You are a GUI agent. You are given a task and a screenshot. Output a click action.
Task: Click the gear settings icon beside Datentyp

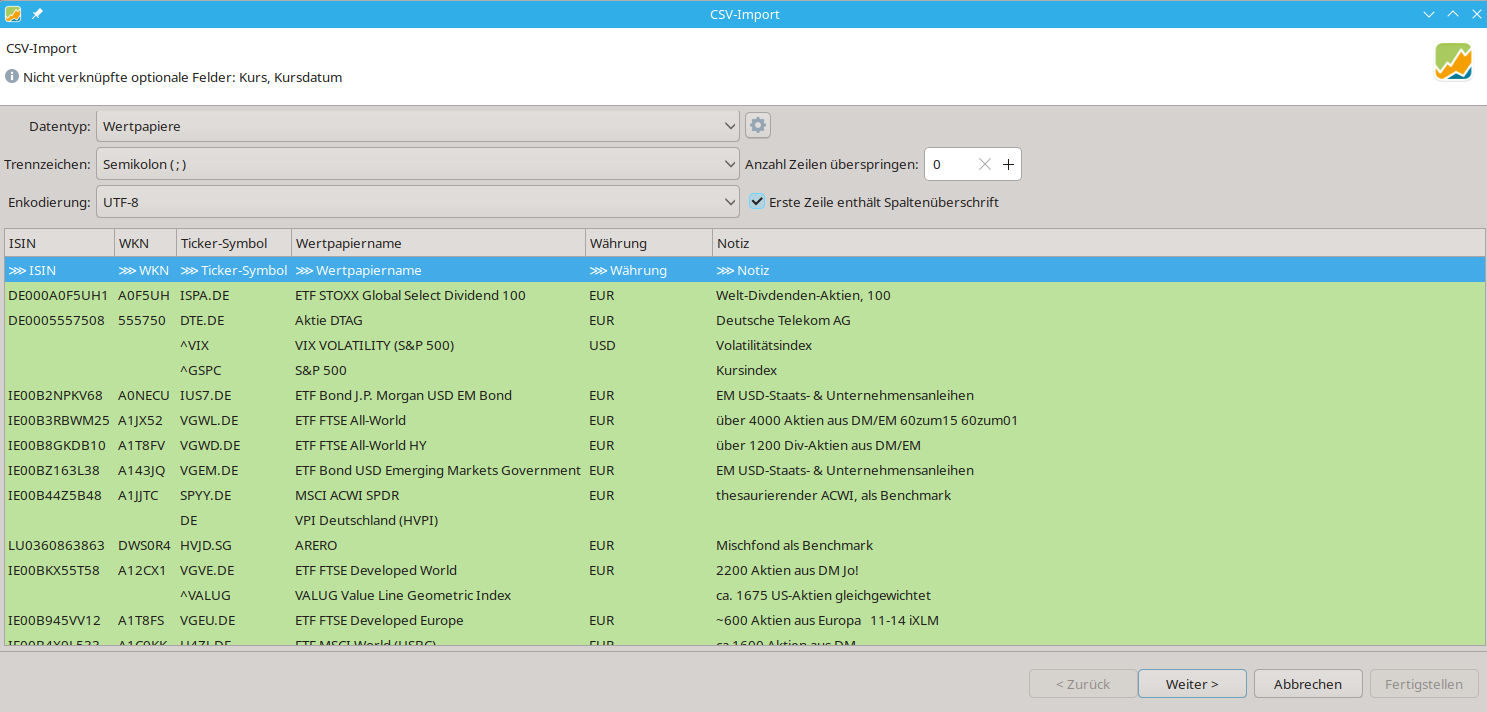758,126
